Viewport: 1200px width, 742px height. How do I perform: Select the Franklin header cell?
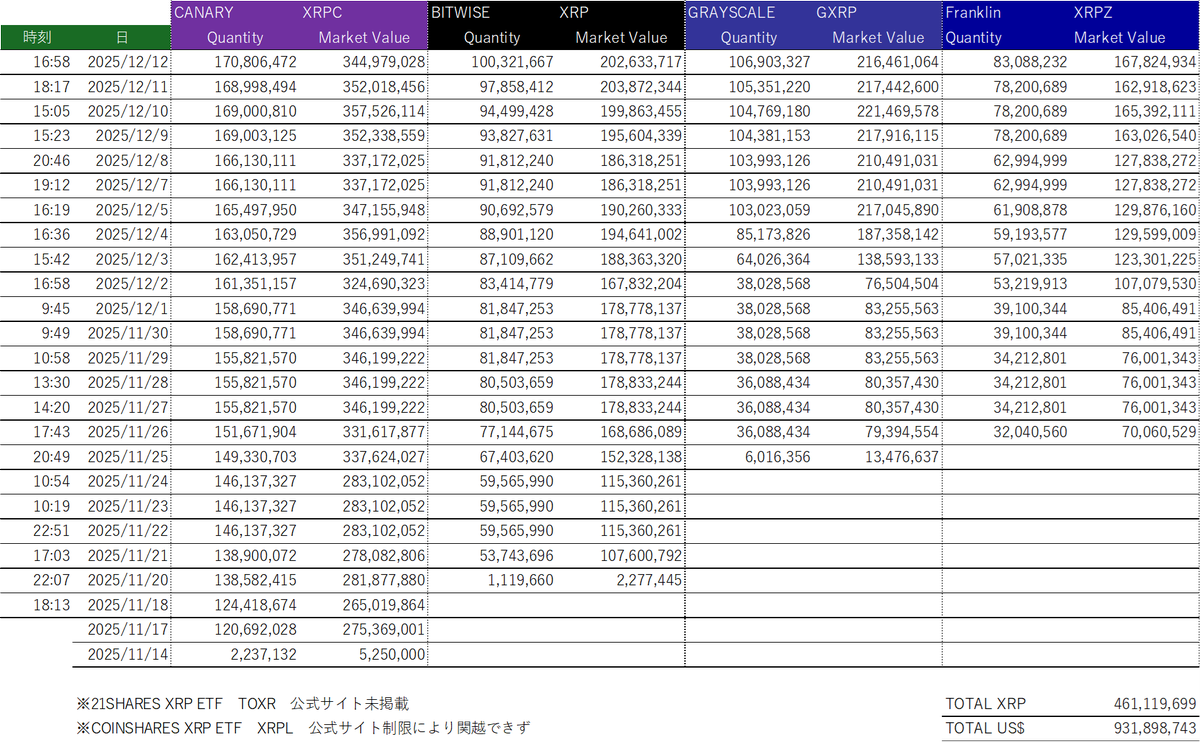972,12
